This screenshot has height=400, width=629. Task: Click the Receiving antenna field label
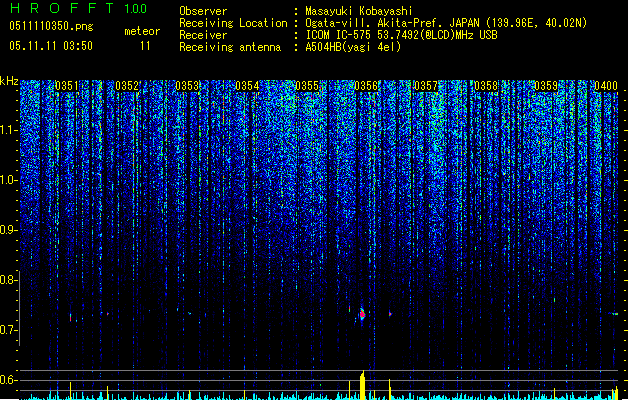click(230, 47)
